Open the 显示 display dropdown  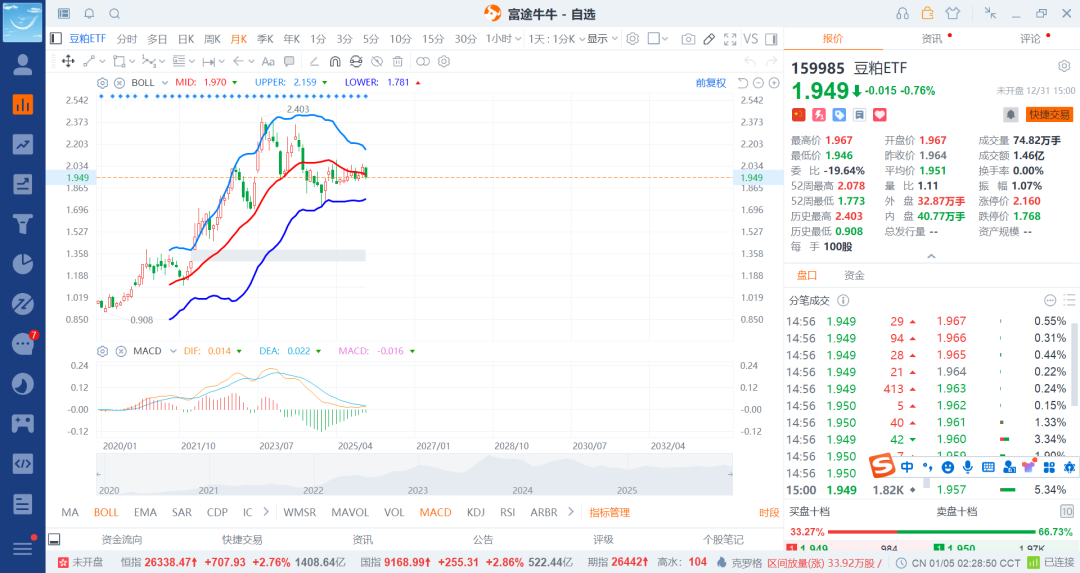point(603,39)
